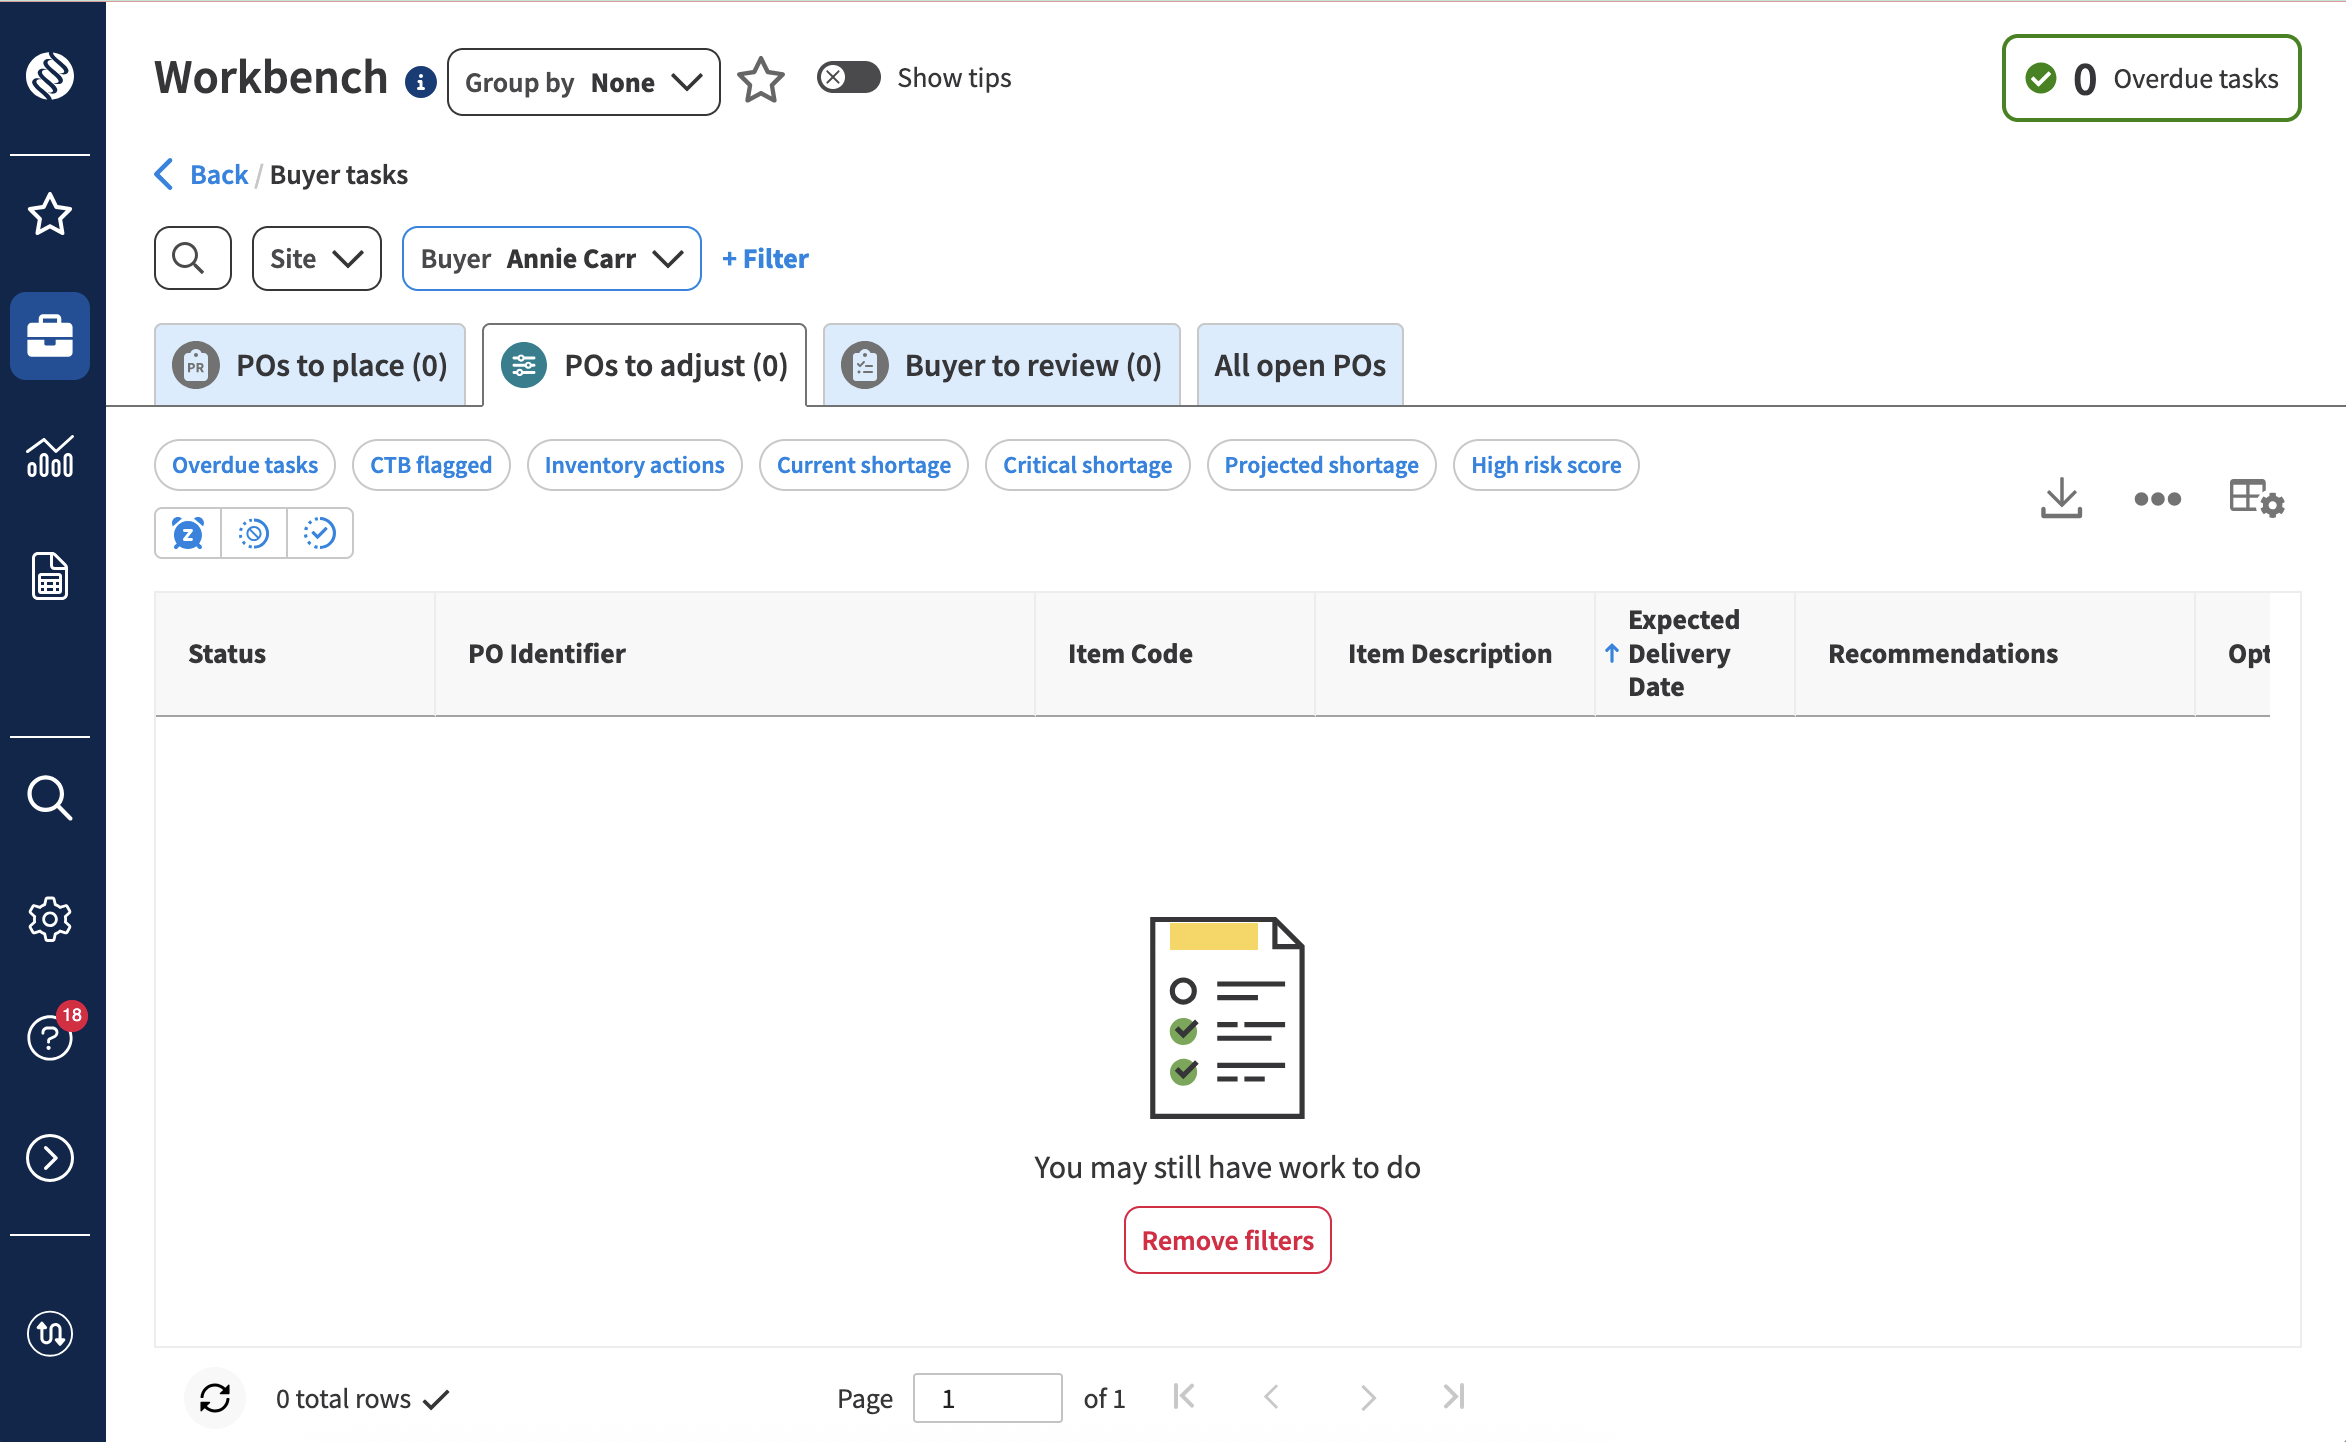2346x1442 pixels.
Task: Click the Item Description column header
Action: 1455,653
